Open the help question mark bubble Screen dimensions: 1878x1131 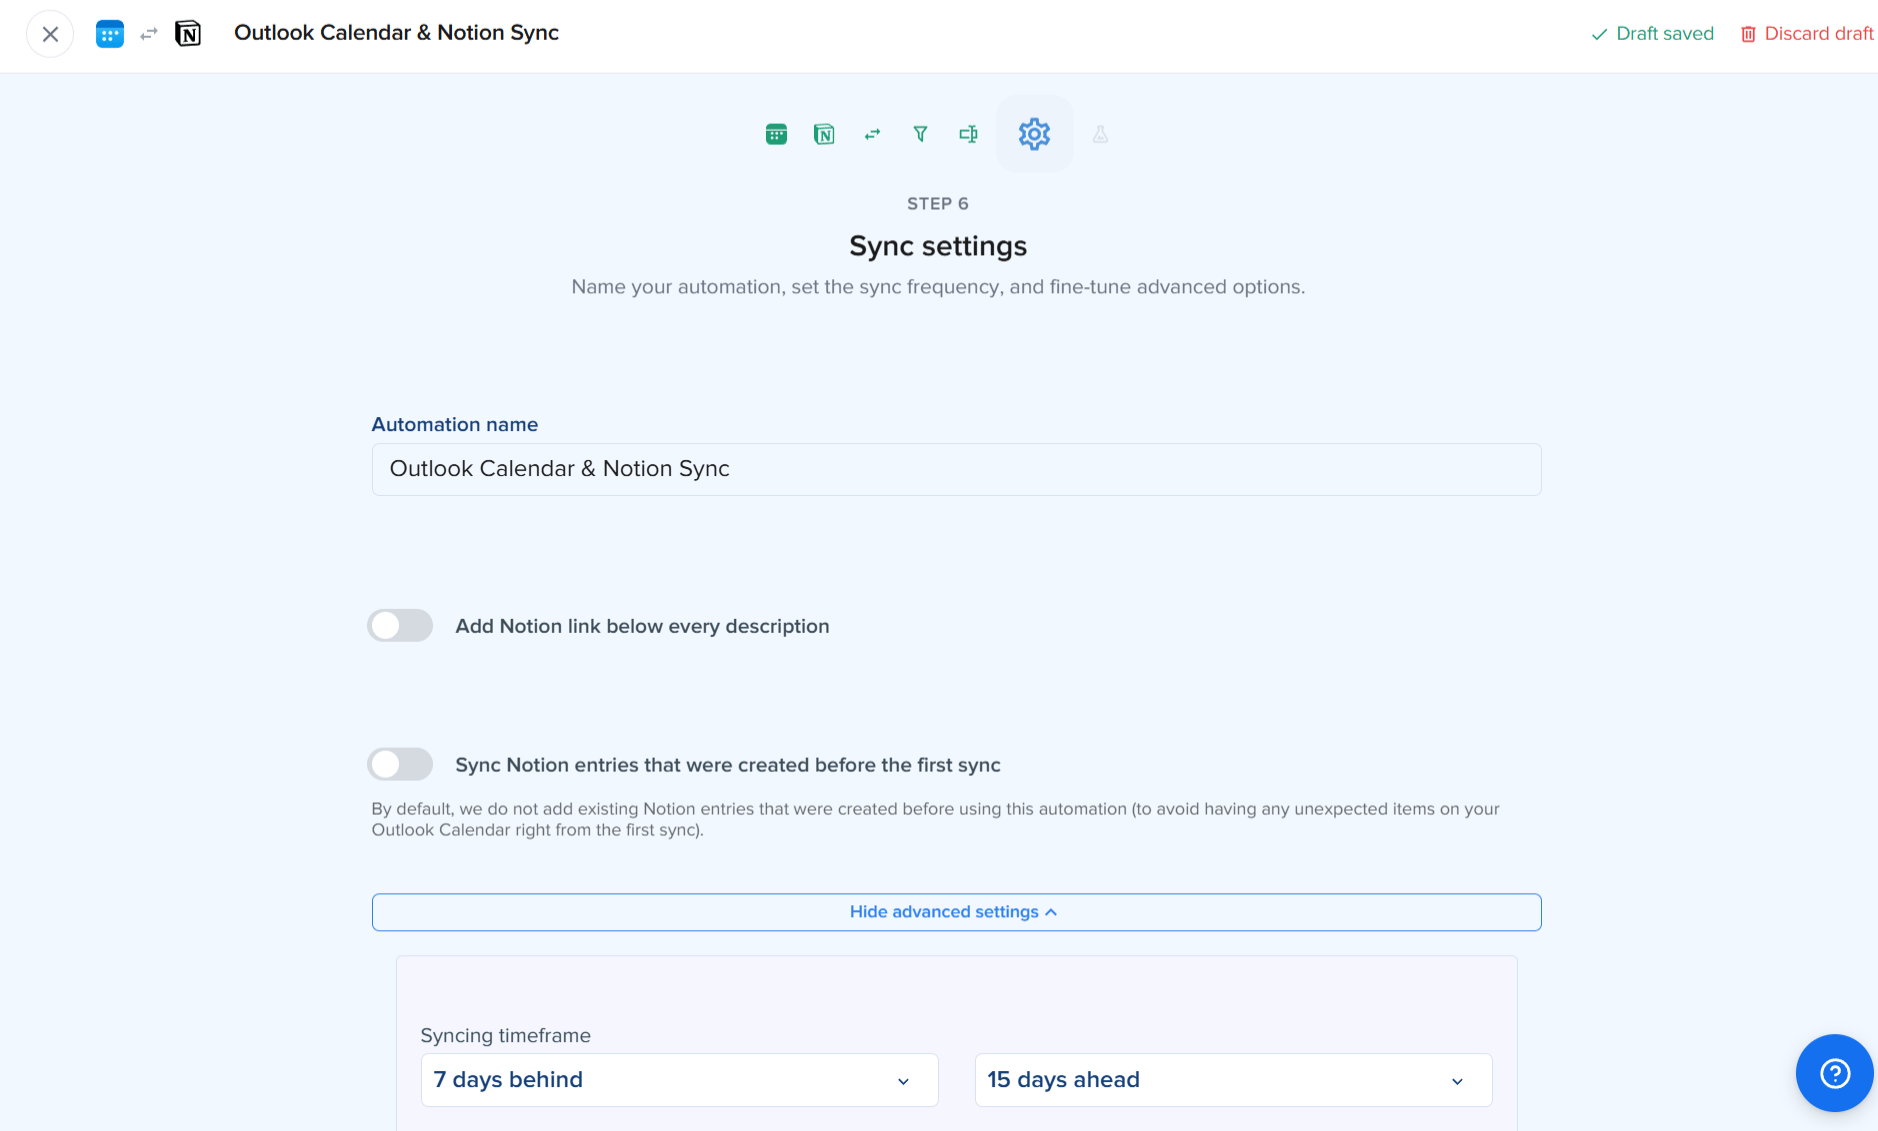click(x=1835, y=1073)
